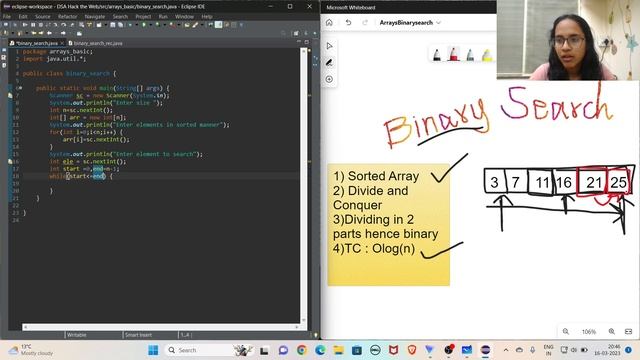This screenshot has height=360, width=640.
Task: Click the Redo arrow in Microsoft Whiteboard
Action: click(x=365, y=22)
